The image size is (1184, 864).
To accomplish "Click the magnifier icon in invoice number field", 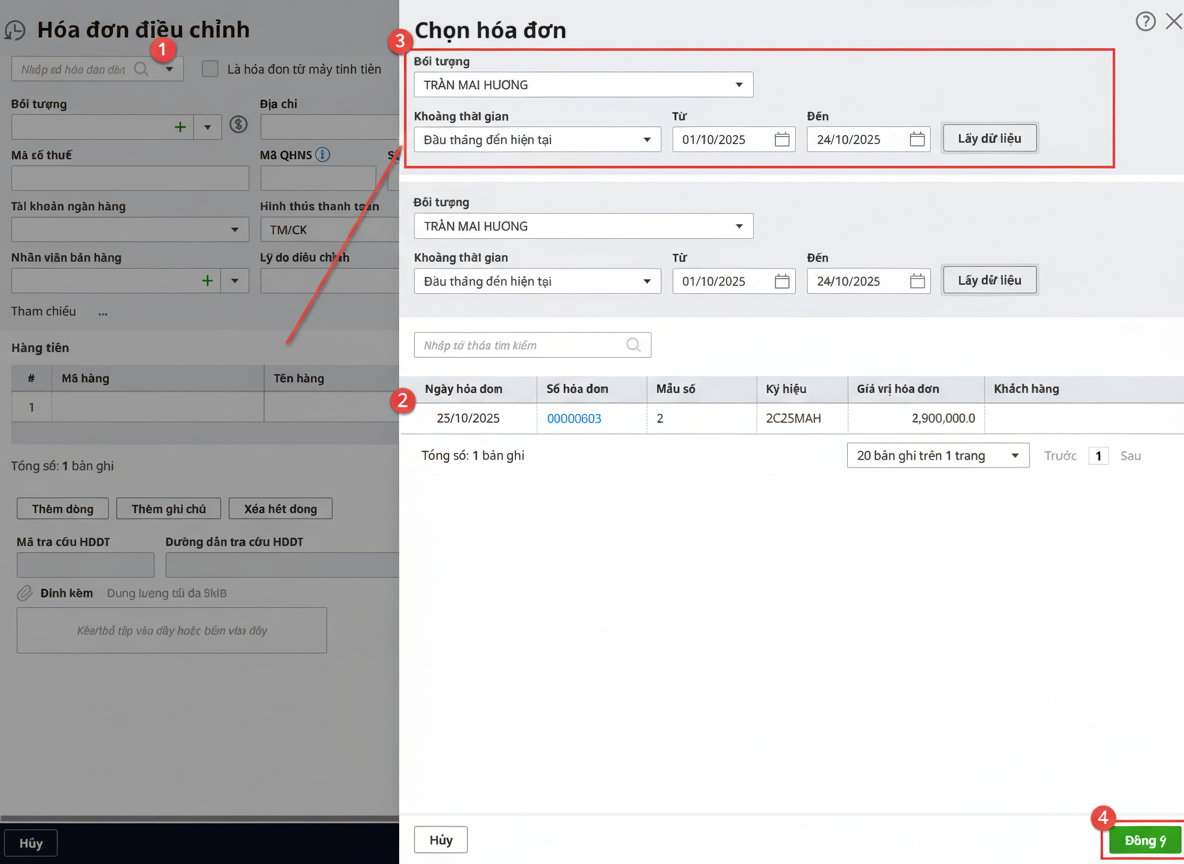I will coord(141,69).
